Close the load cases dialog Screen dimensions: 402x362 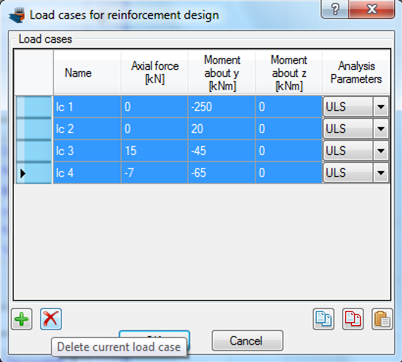click(372, 9)
